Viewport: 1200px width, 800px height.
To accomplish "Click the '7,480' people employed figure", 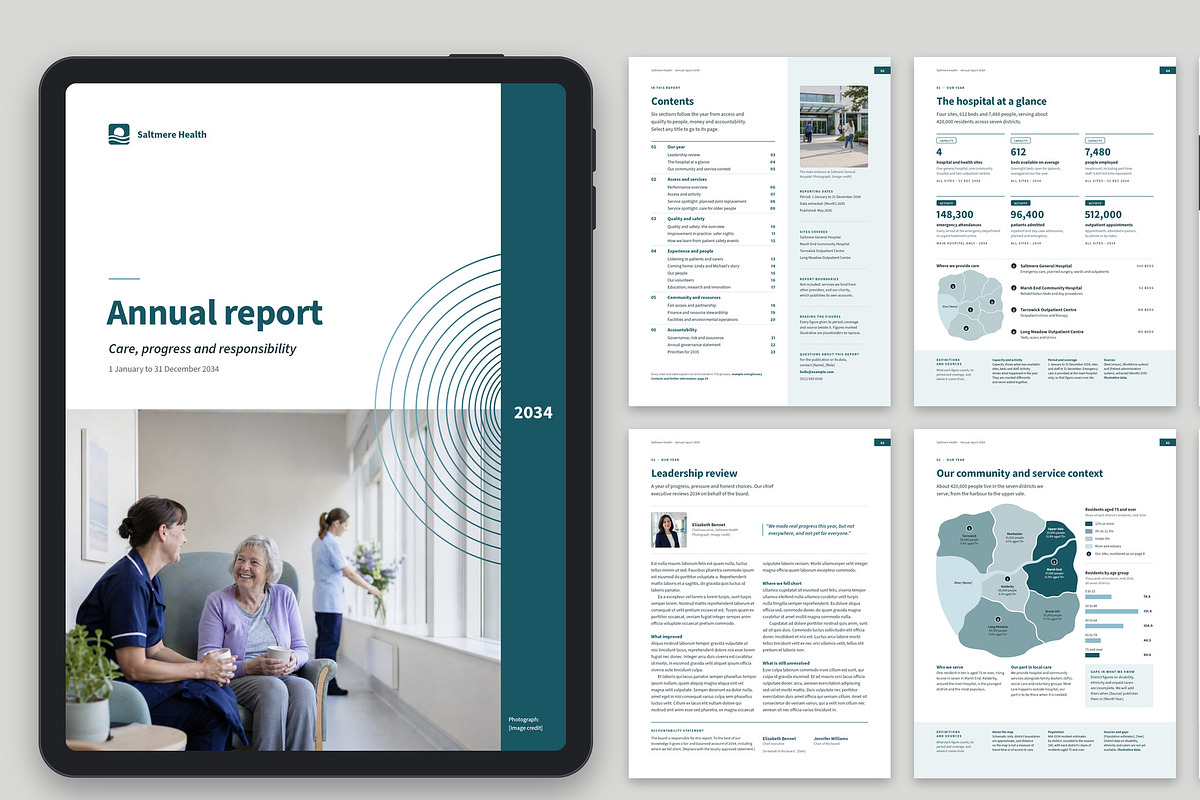I will (x=1098, y=152).
